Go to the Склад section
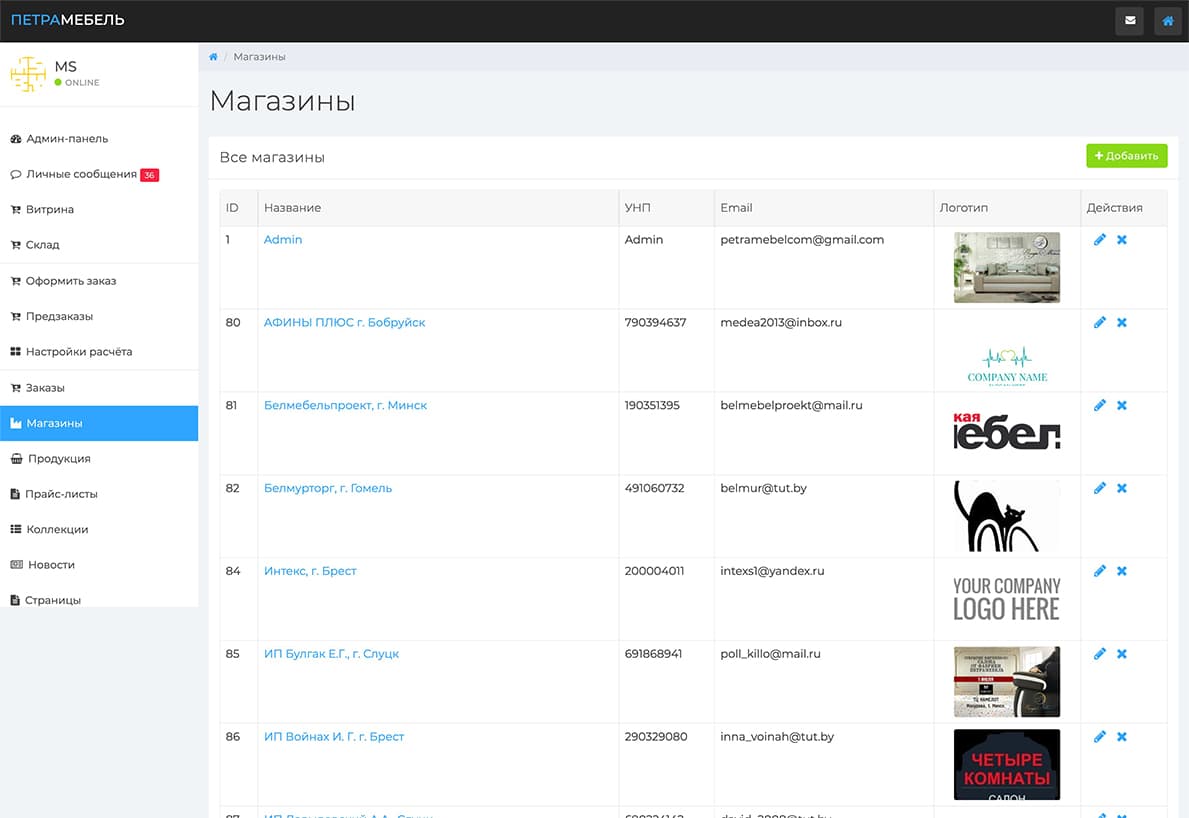 click(x=44, y=244)
